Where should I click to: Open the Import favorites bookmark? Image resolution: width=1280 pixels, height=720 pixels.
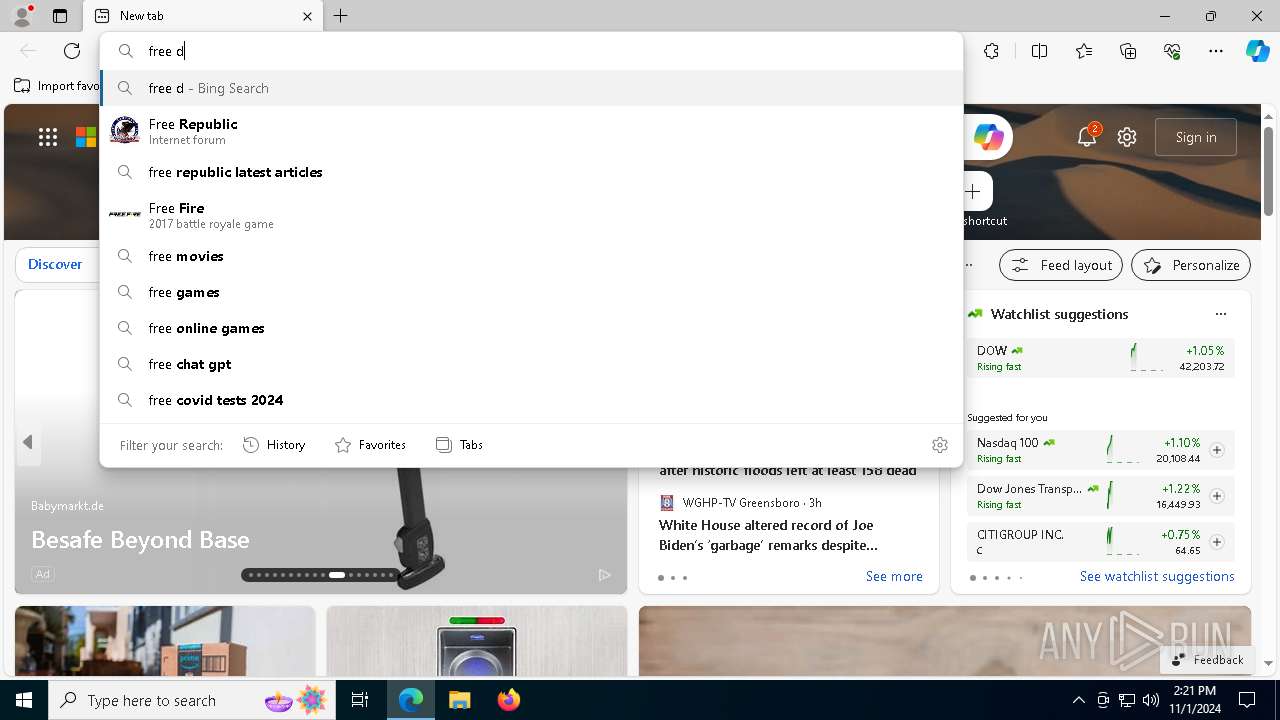click(x=57, y=86)
